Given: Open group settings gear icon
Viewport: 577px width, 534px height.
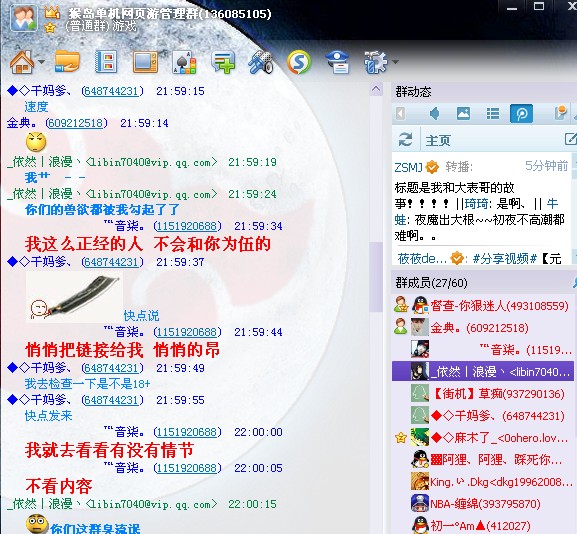Looking at the screenshot, I should (x=376, y=62).
